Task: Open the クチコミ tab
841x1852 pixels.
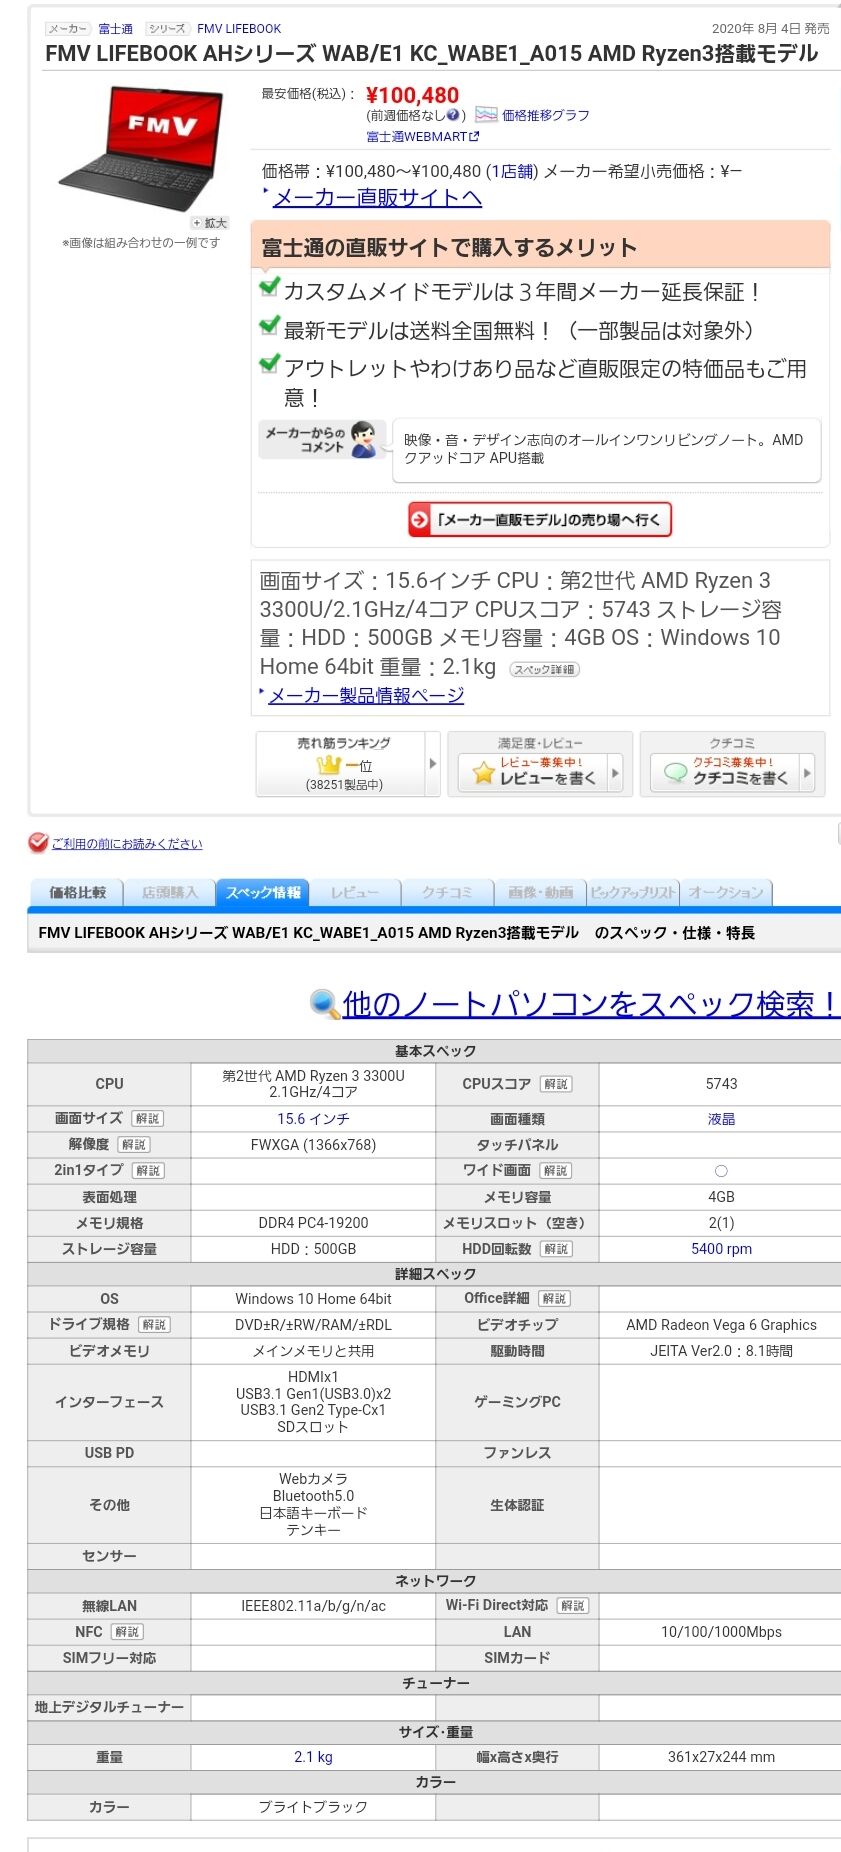Action: pos(447,892)
